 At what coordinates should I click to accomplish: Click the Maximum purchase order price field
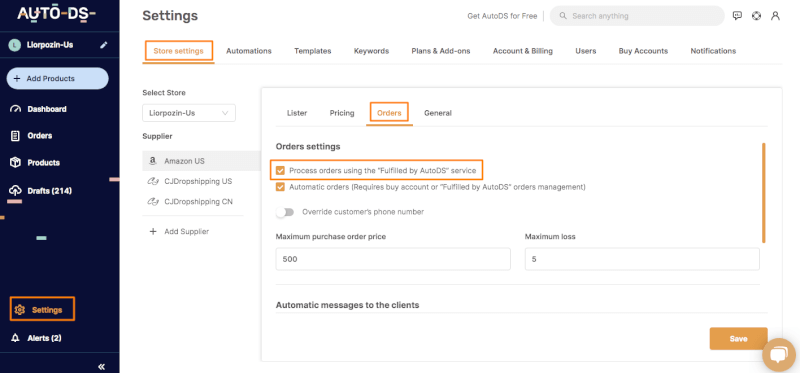pos(393,259)
